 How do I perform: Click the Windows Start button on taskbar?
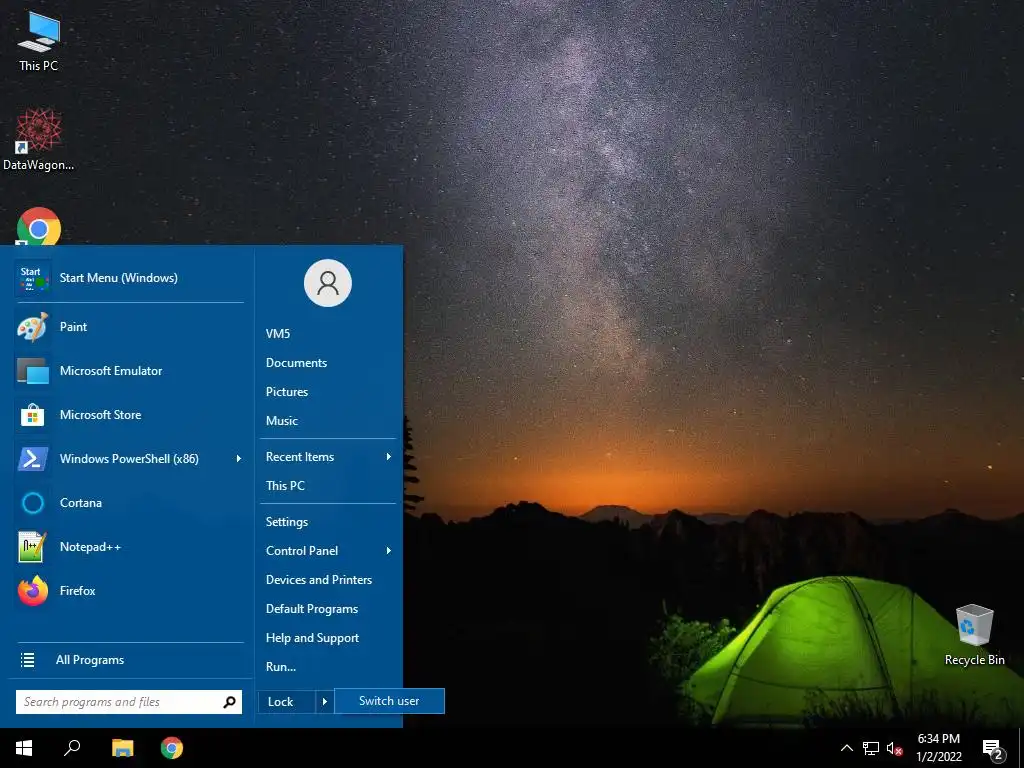pos(24,748)
